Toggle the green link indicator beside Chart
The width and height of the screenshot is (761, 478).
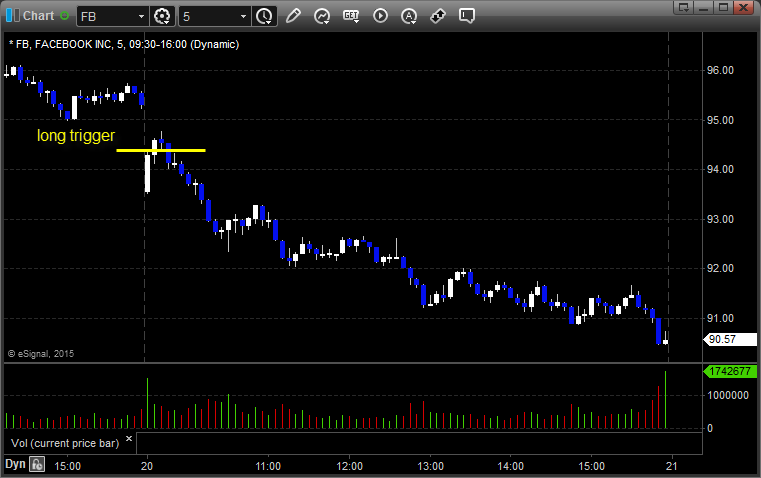(65, 16)
